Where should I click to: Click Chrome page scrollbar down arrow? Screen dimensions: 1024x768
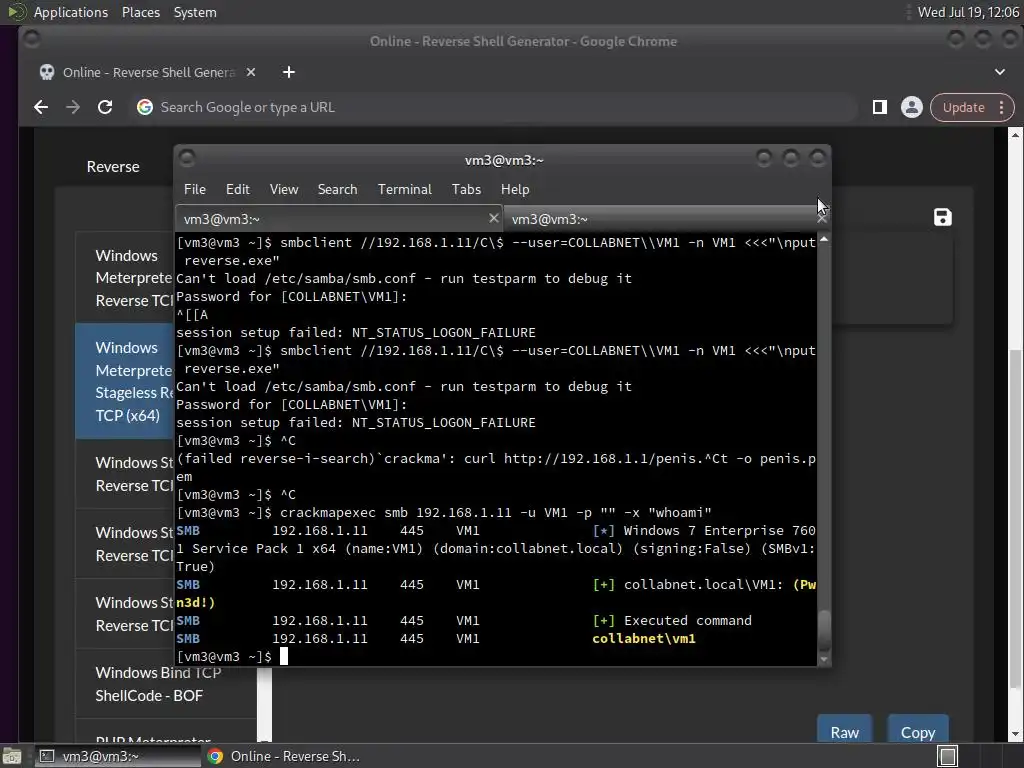click(x=1016, y=735)
